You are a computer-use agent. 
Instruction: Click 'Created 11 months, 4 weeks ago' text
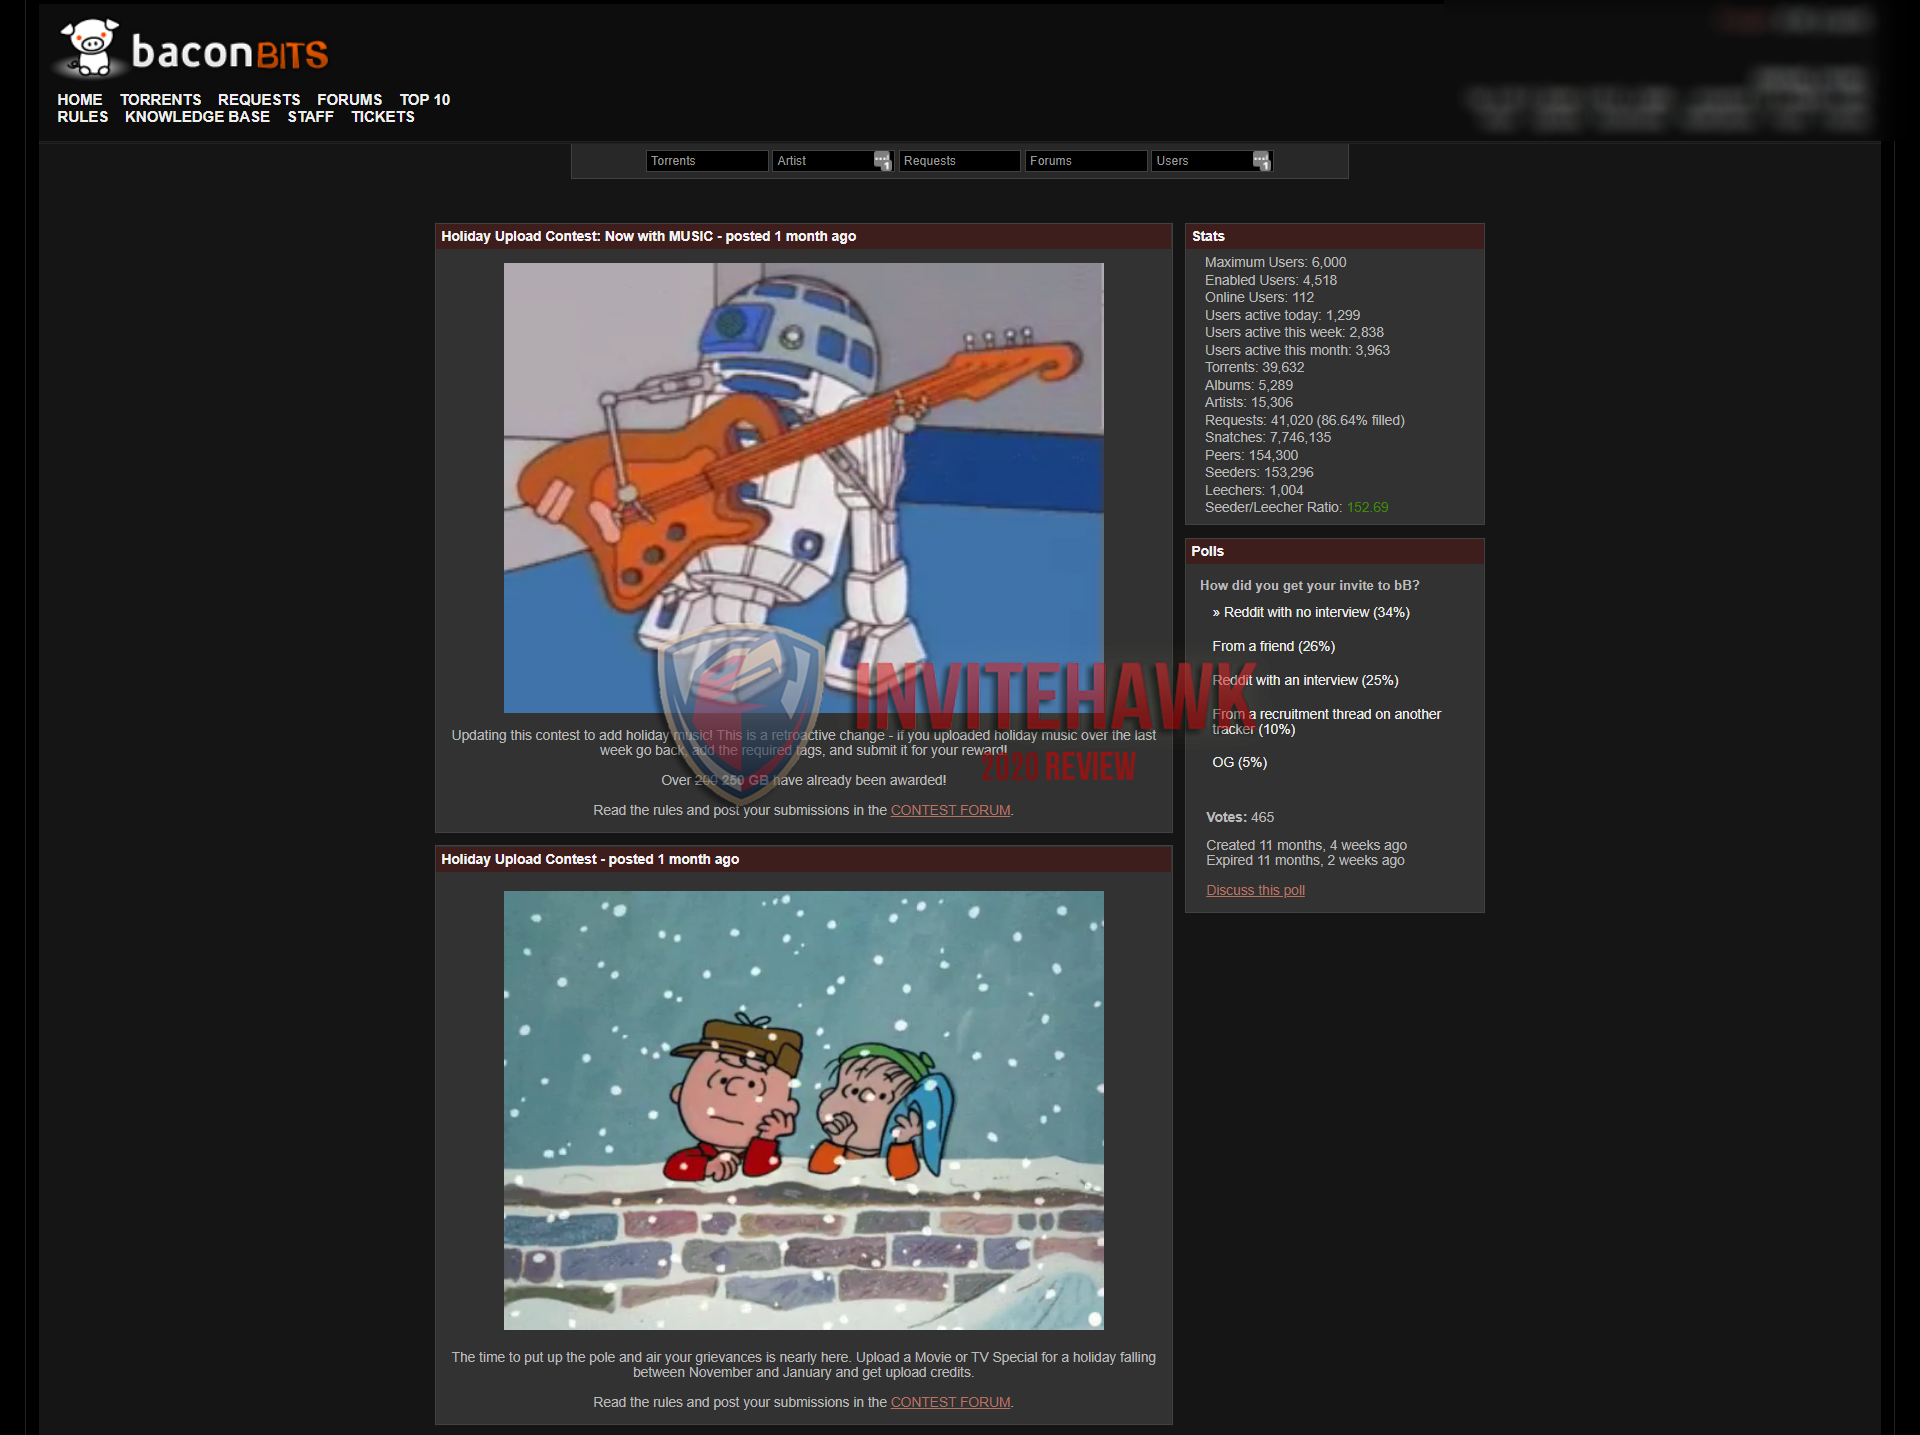point(1306,846)
